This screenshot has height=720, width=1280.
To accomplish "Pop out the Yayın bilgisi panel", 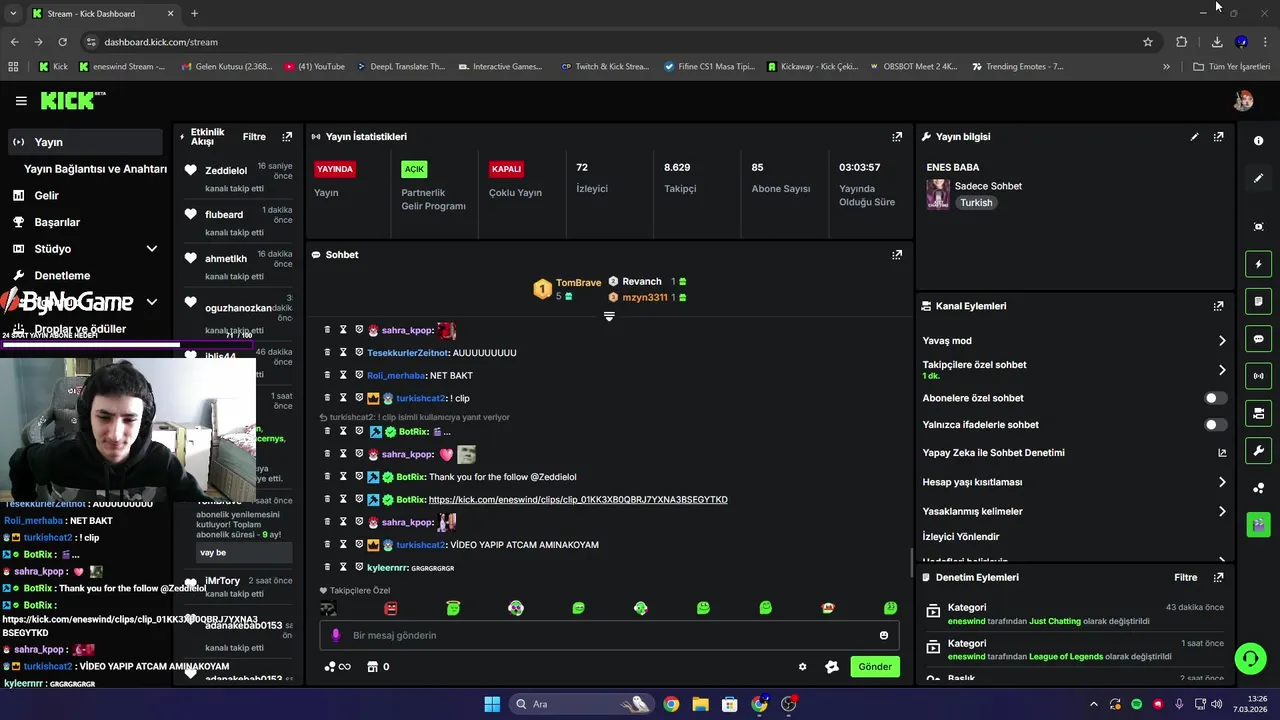I will pos(1218,137).
